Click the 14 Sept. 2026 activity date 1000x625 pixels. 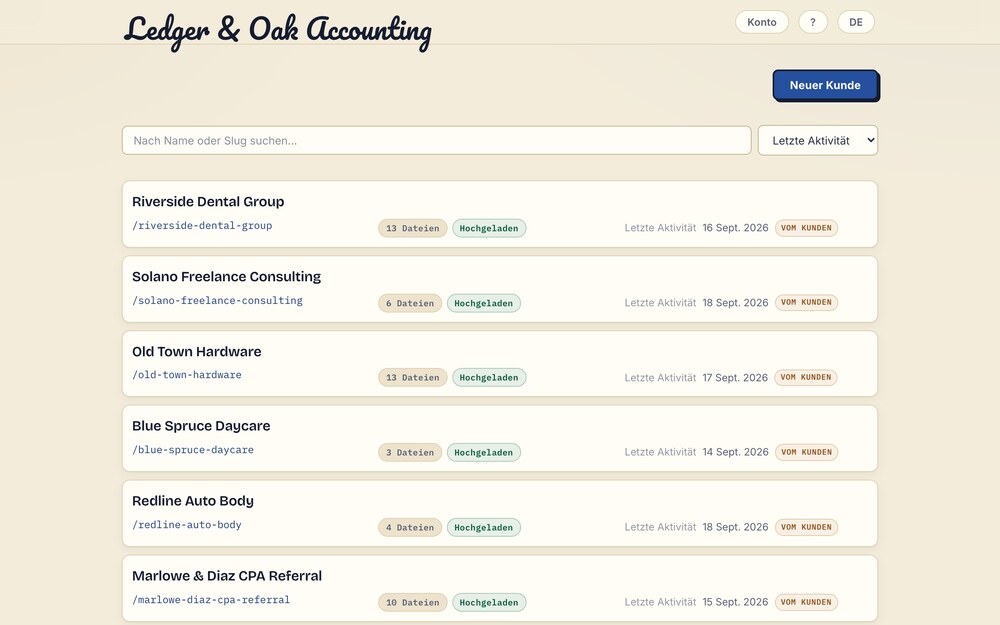[x=735, y=452]
